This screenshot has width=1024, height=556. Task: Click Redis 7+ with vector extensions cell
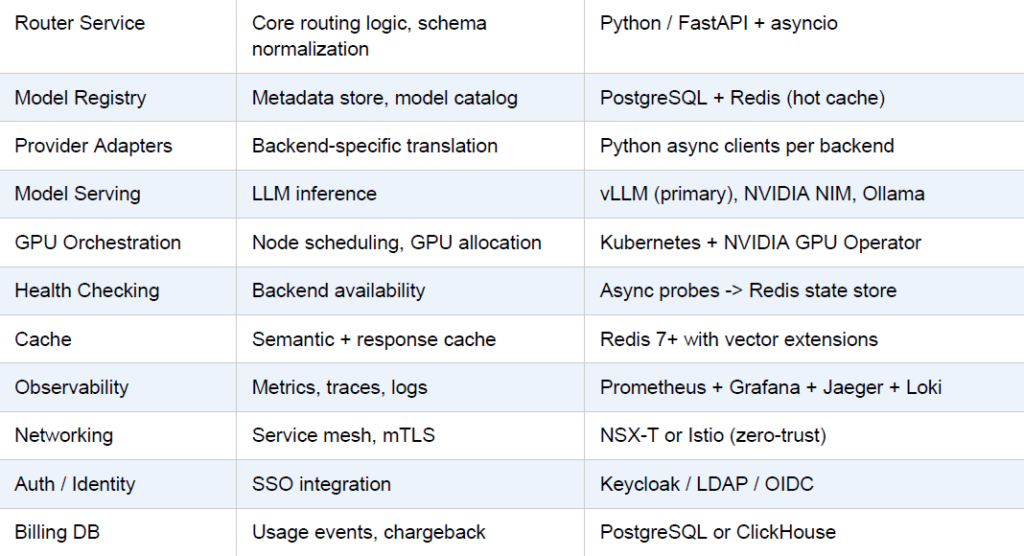tap(738, 340)
